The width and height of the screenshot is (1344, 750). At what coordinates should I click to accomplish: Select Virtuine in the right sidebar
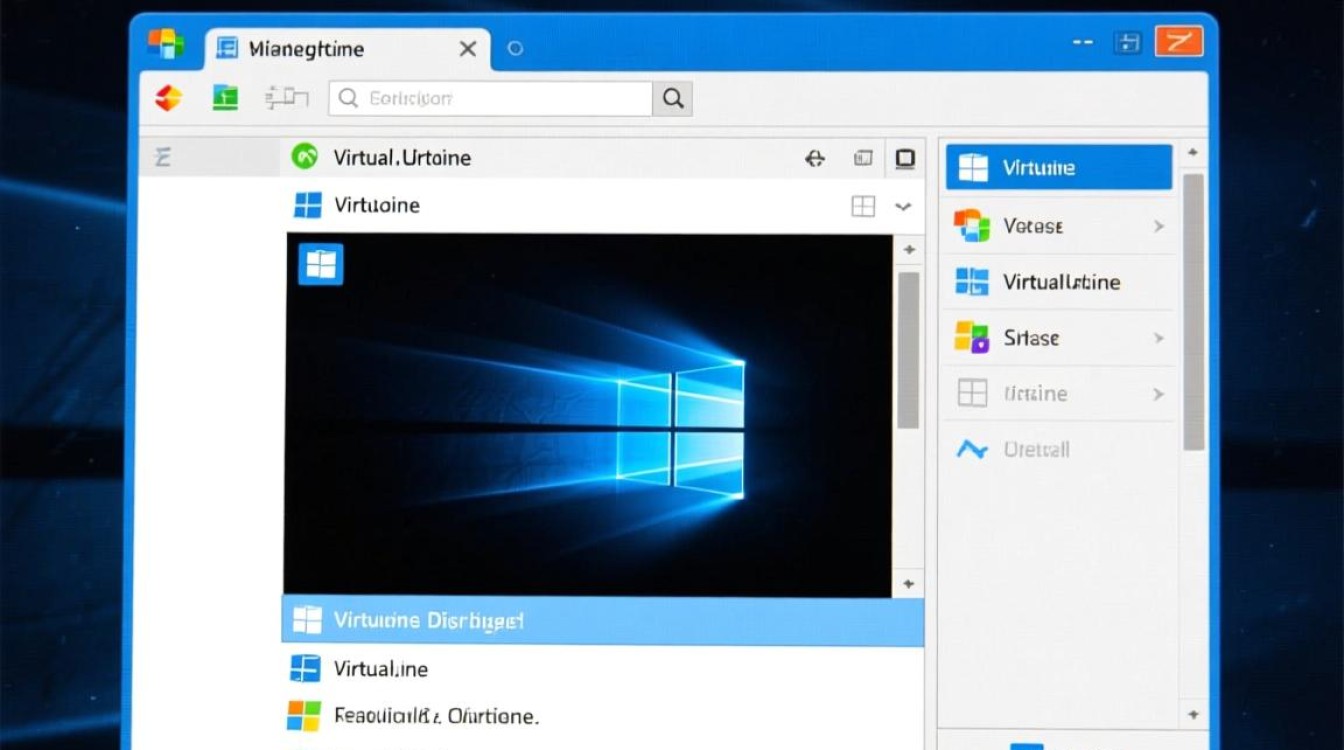1058,168
